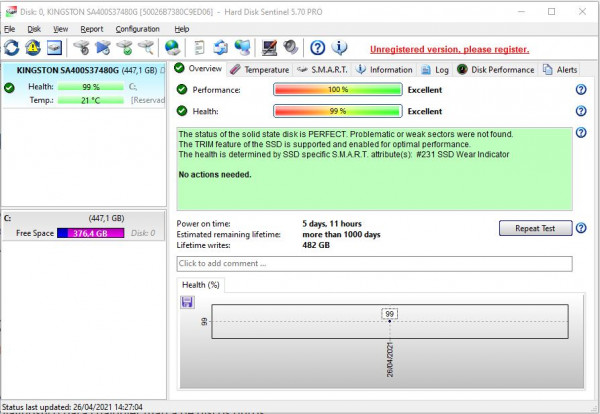Click the laptop with pen configuration icon

269,47
